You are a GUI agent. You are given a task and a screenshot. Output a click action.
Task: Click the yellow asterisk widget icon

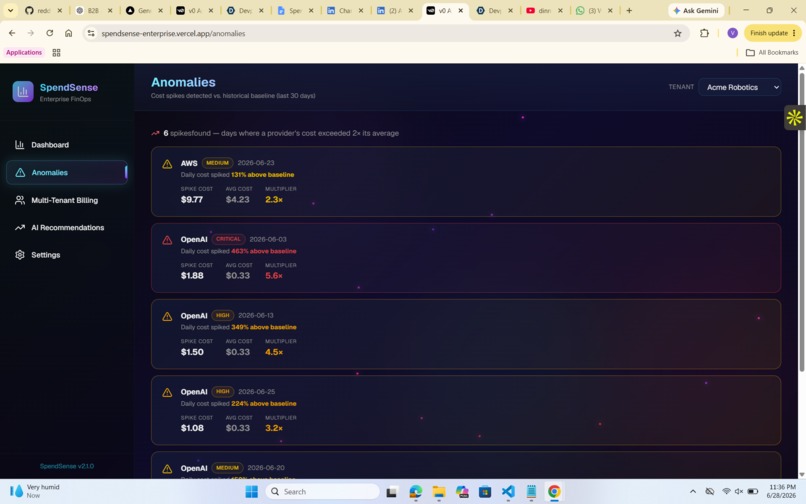794,118
